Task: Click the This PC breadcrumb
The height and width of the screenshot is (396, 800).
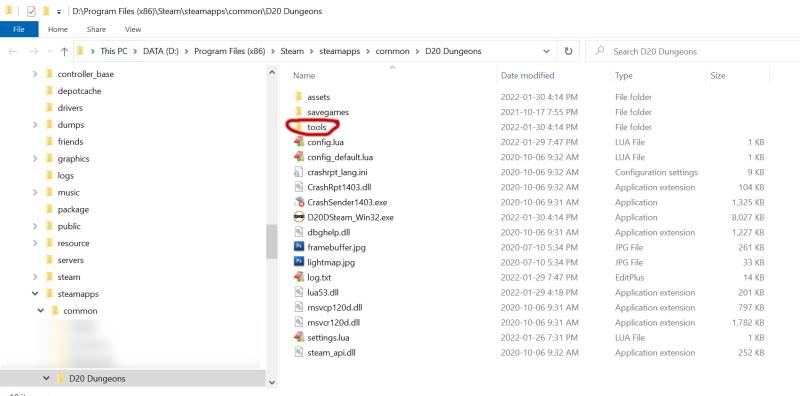Action: click(114, 51)
